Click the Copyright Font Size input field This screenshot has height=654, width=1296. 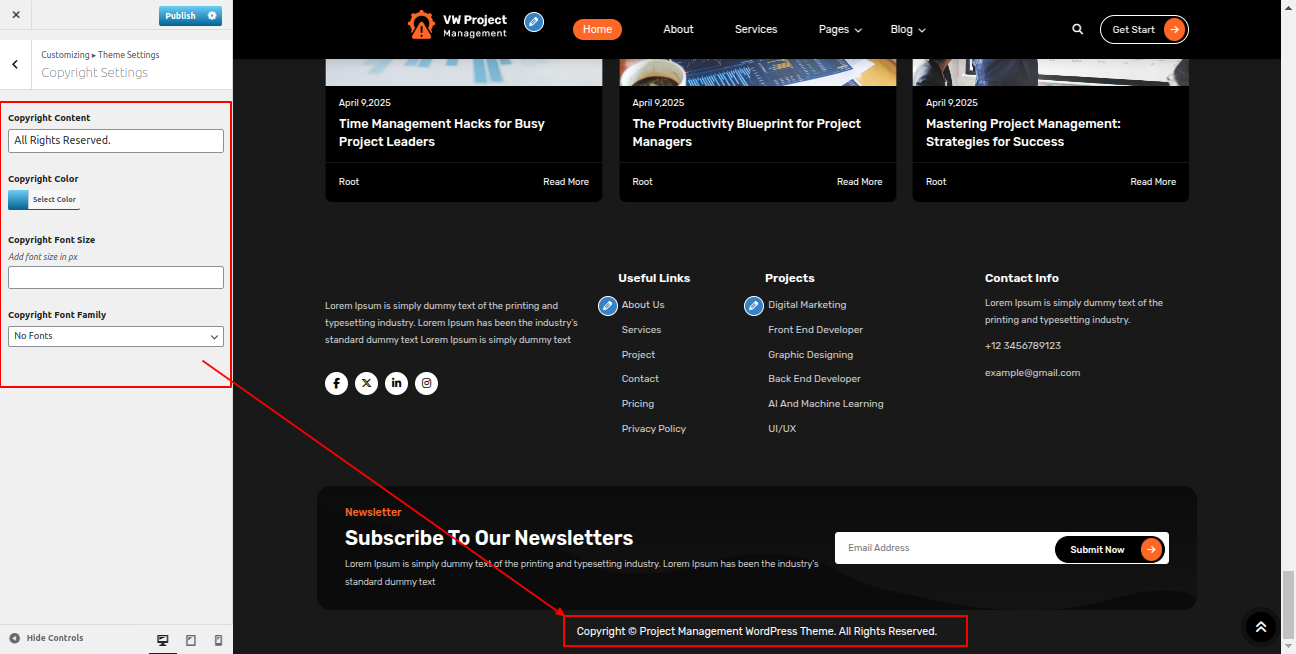[x=116, y=278]
